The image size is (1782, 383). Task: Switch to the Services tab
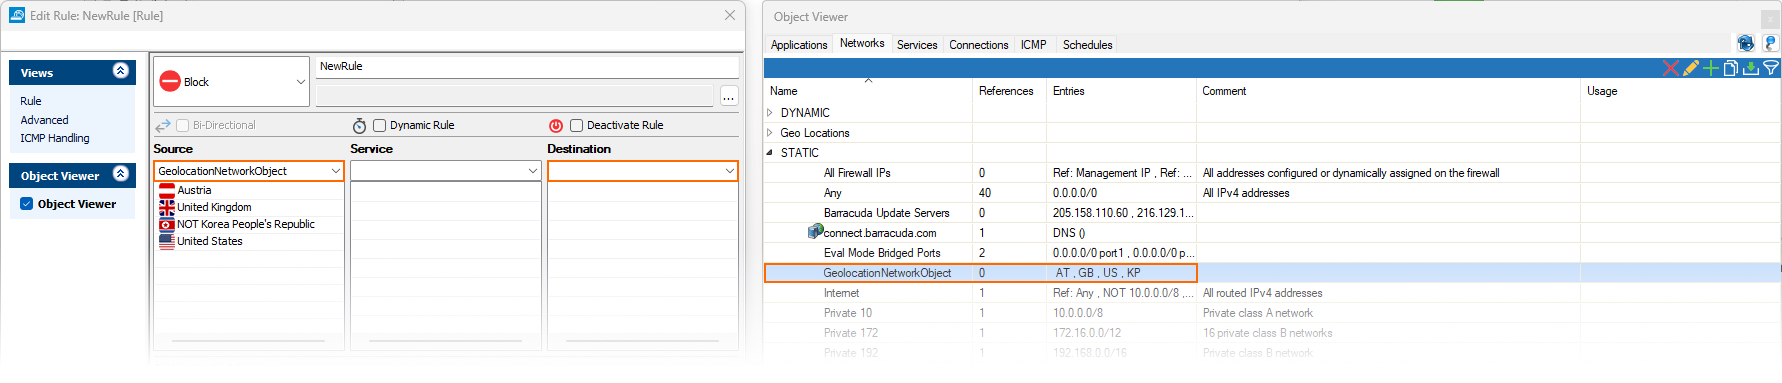click(917, 45)
